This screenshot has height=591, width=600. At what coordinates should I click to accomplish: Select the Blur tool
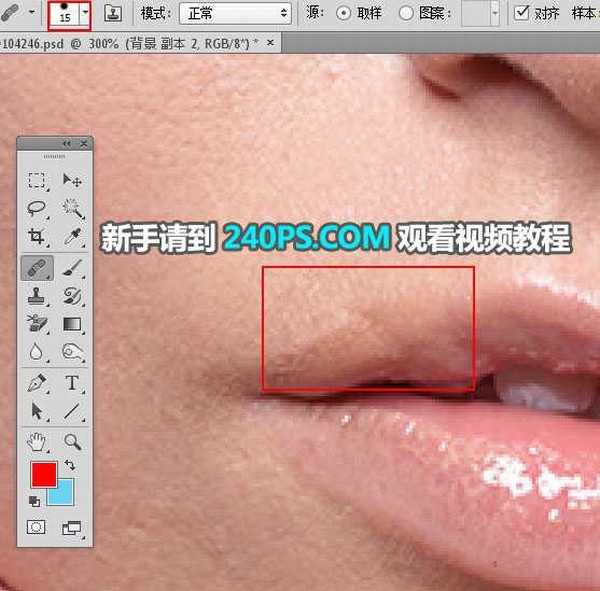coord(36,351)
